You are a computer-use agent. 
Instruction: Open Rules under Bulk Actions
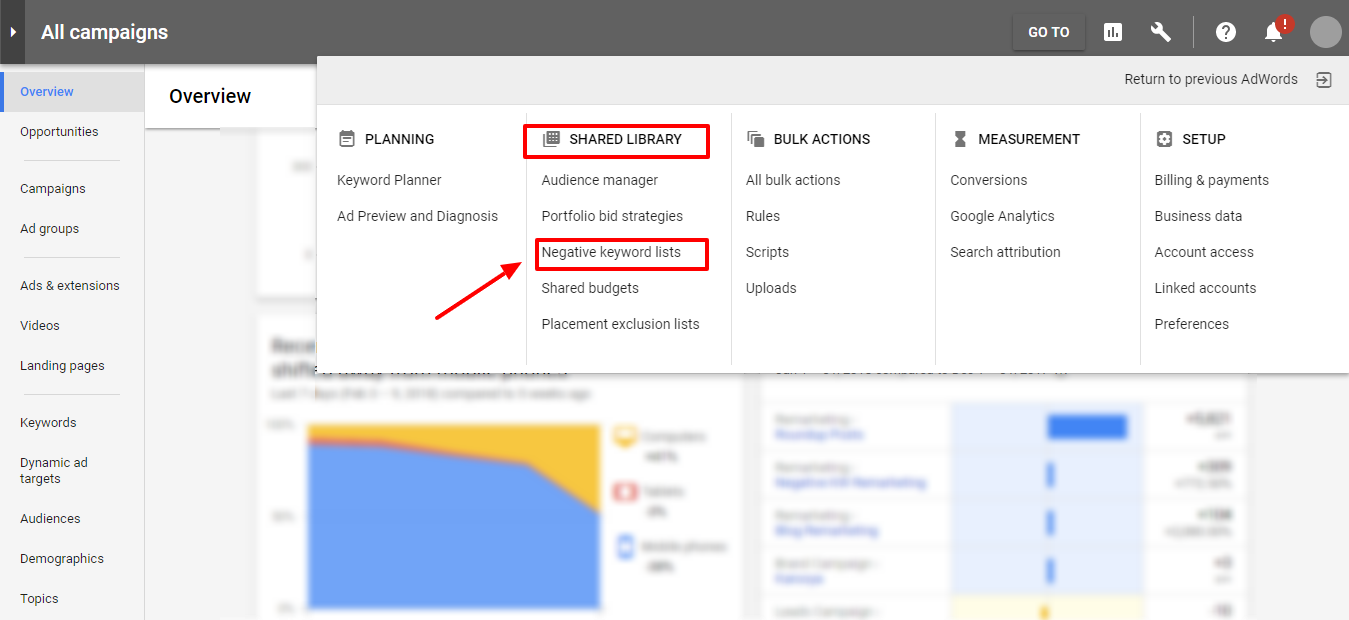point(763,216)
